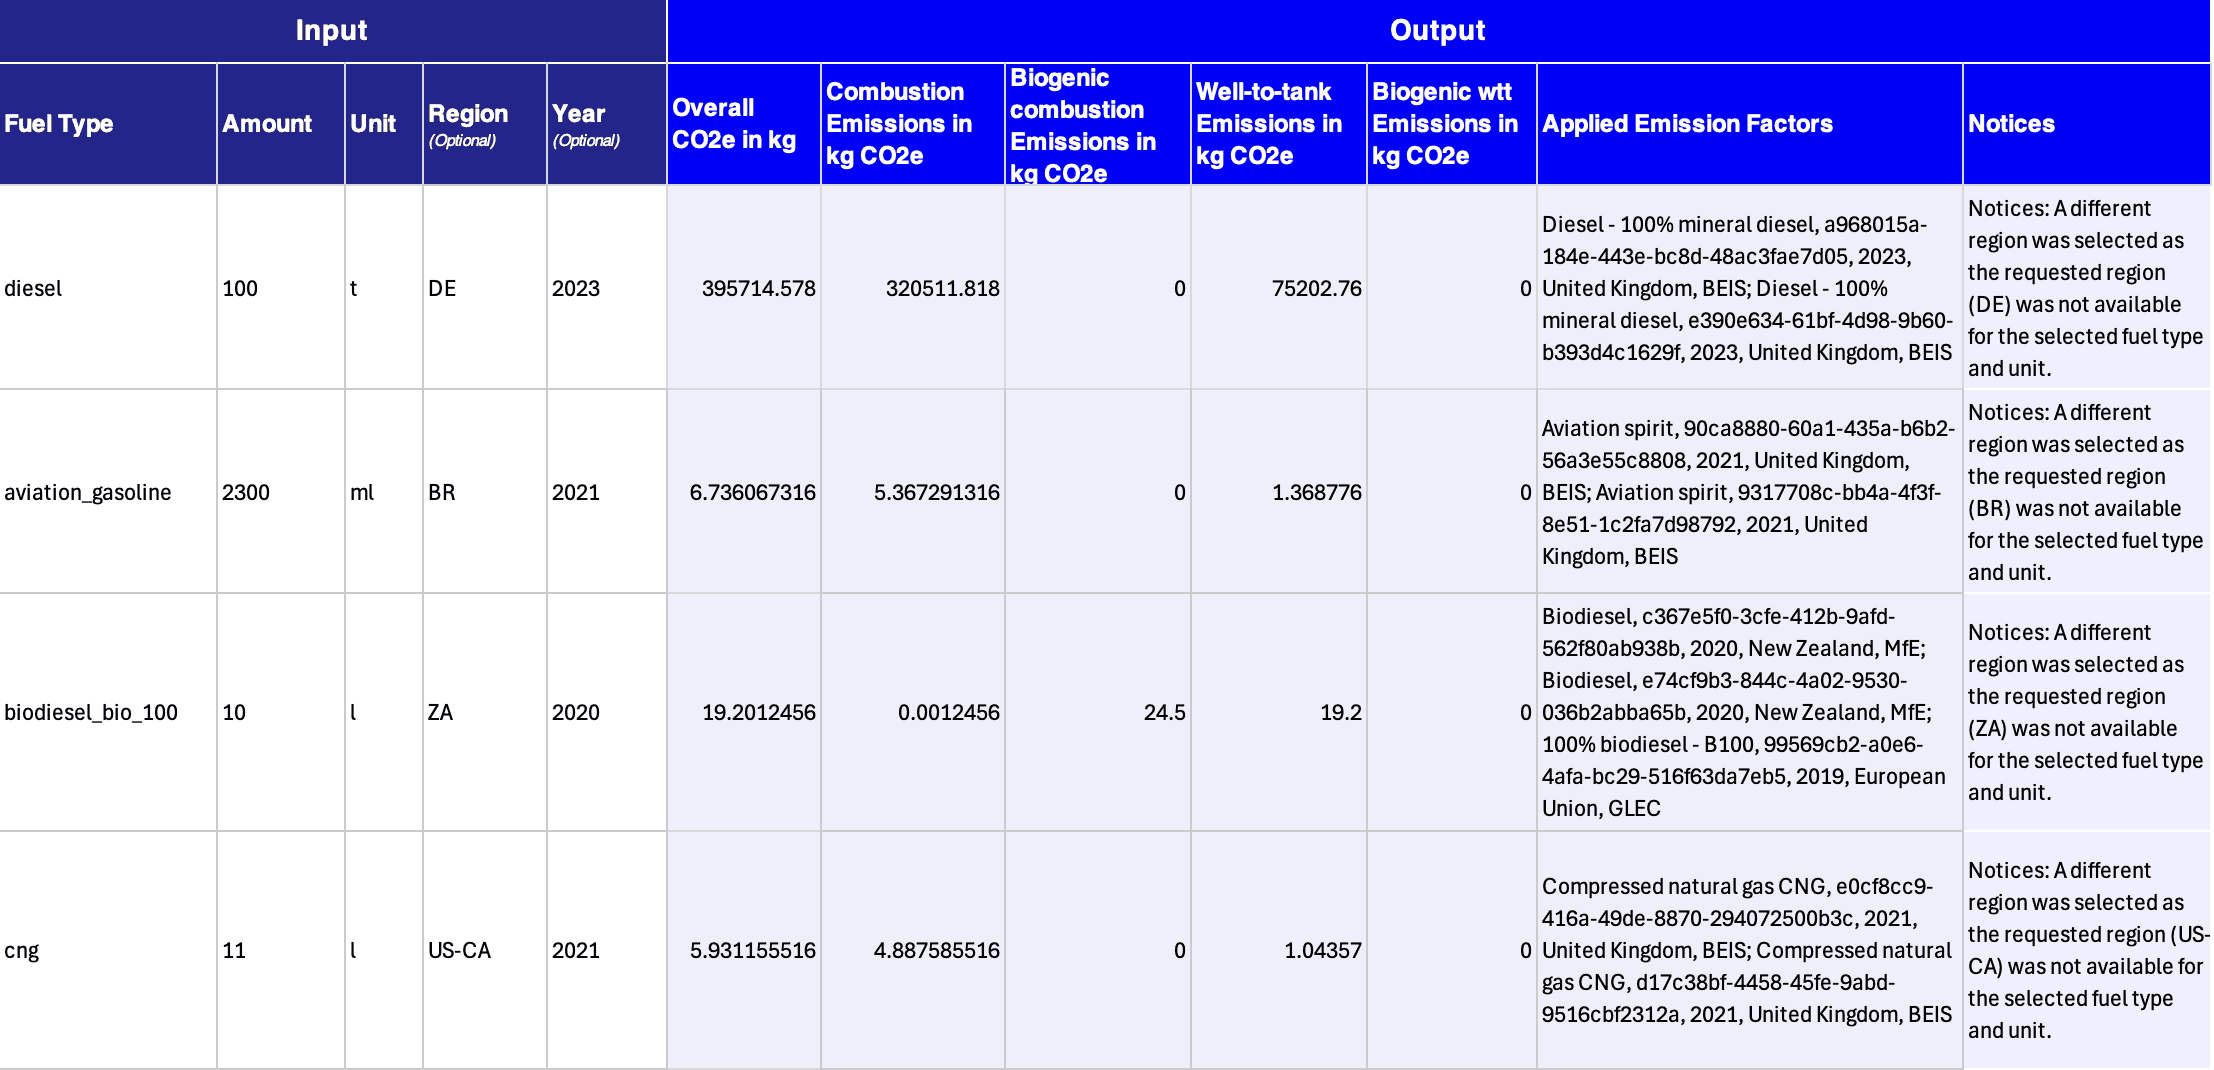Select the "Overall CO2e in kg" header
The height and width of the screenshot is (1070, 2214).
pos(734,124)
